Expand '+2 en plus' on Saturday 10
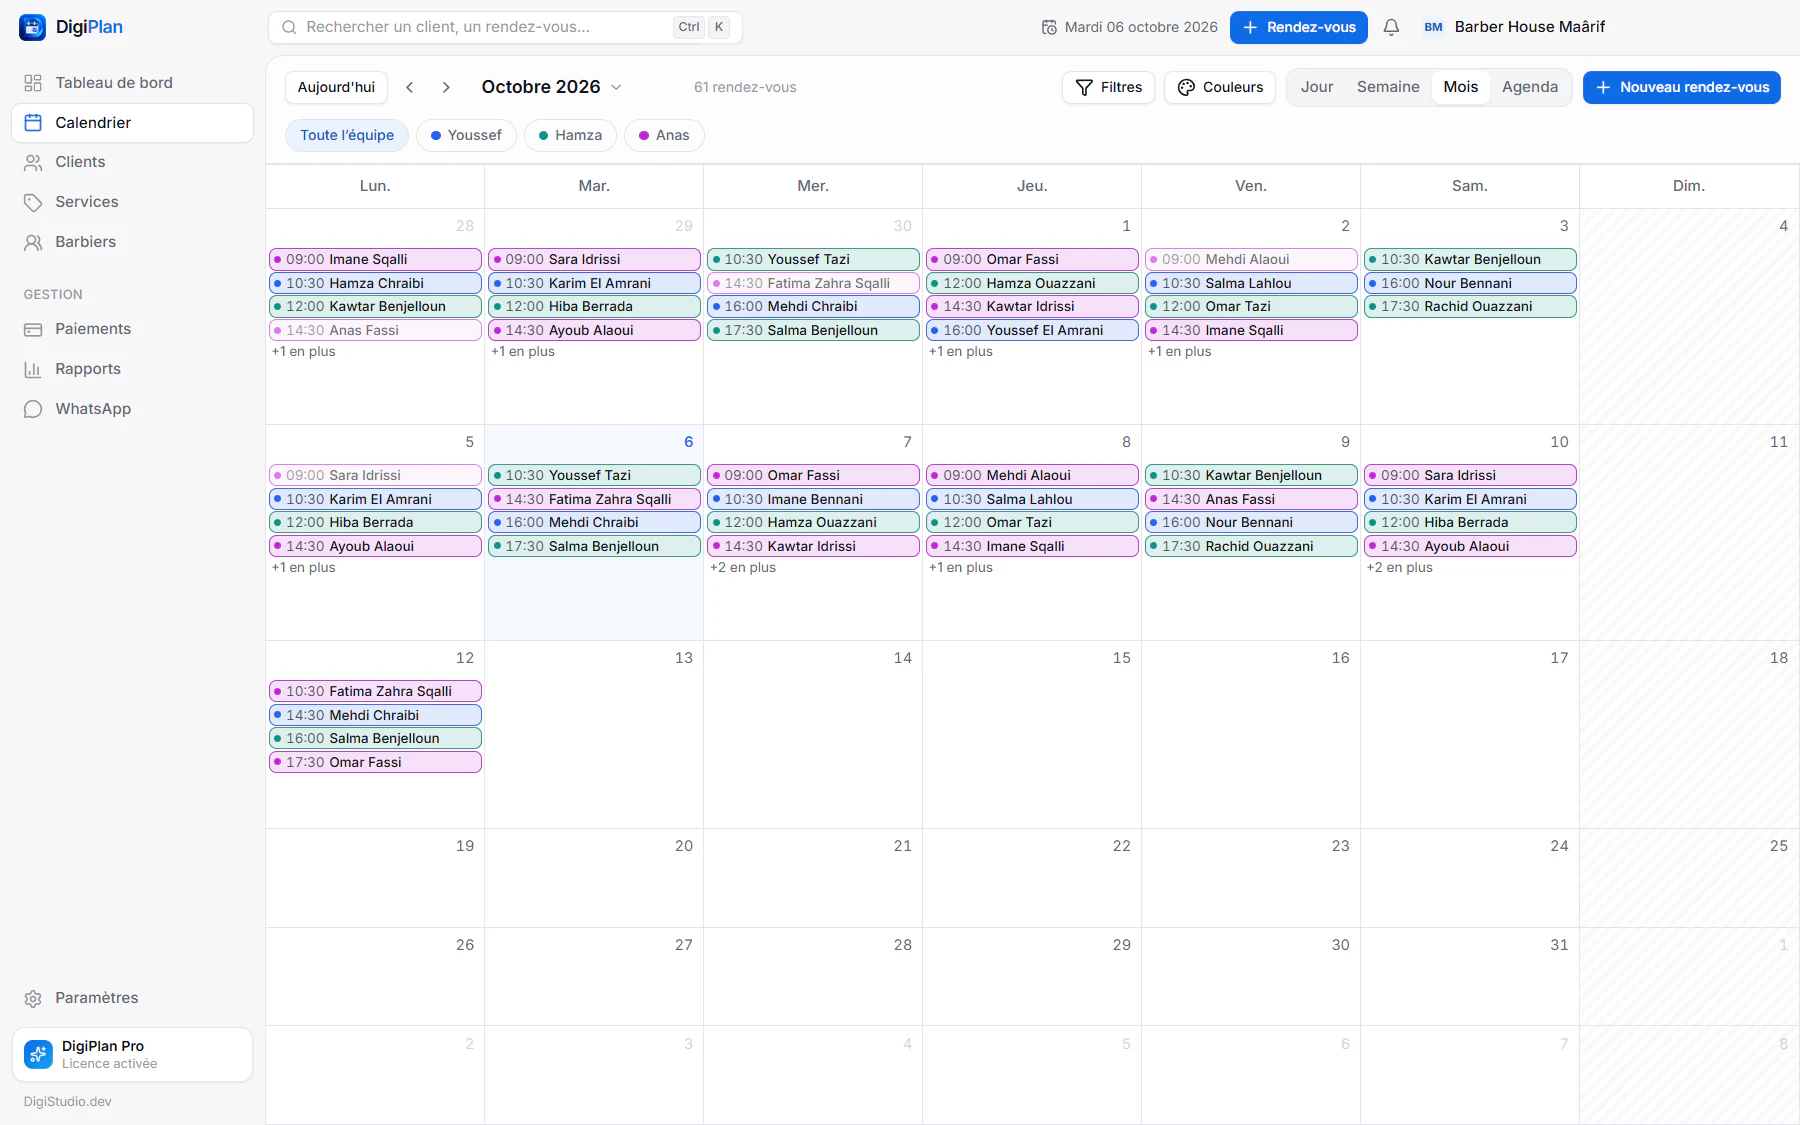 click(x=1400, y=568)
